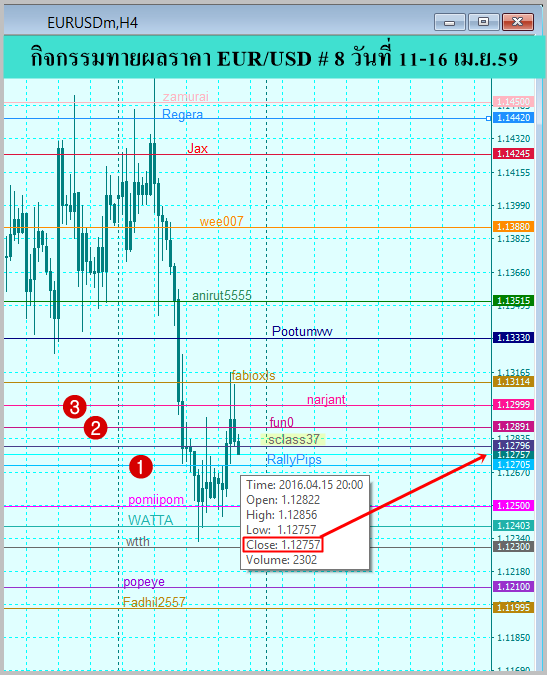Select the anirut5555 line label
The width and height of the screenshot is (547, 675).
(222, 295)
